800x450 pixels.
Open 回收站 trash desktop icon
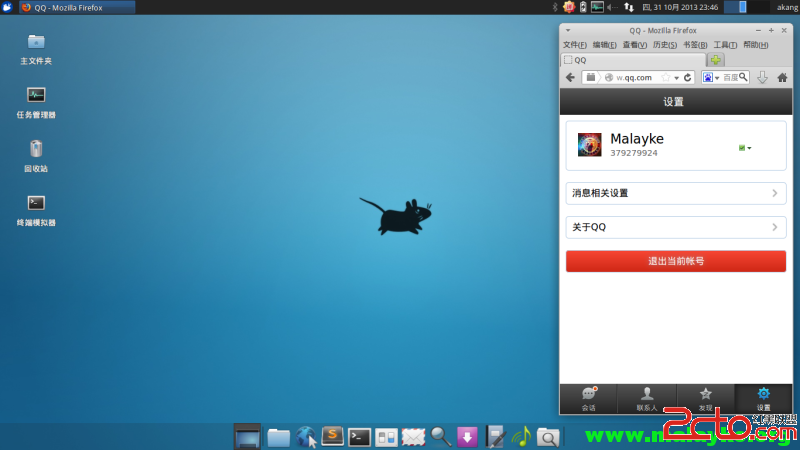tap(36, 148)
